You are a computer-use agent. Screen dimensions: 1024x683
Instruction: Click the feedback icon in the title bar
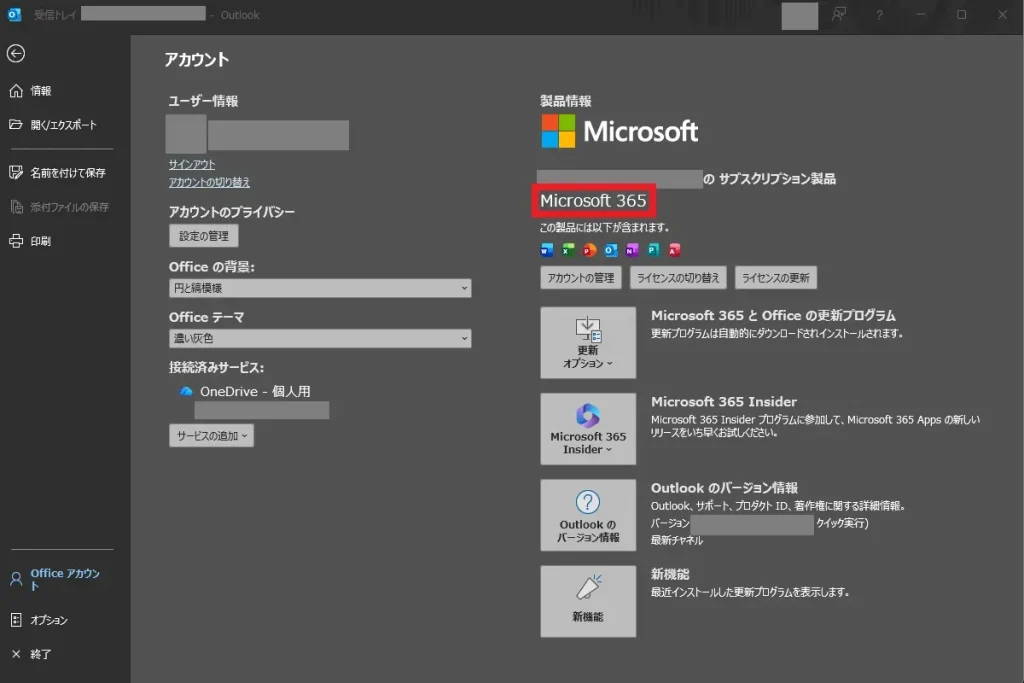[x=839, y=14]
